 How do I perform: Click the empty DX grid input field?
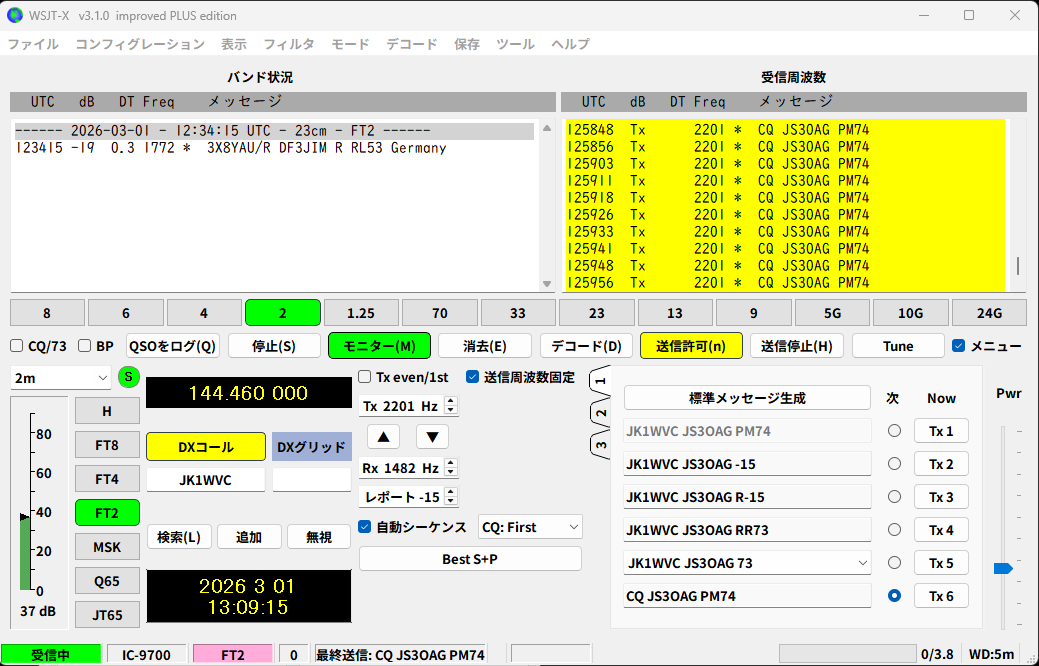(x=311, y=480)
